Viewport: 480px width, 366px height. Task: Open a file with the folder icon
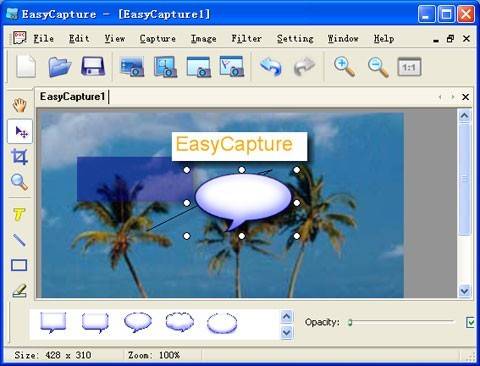pyautogui.click(x=59, y=66)
